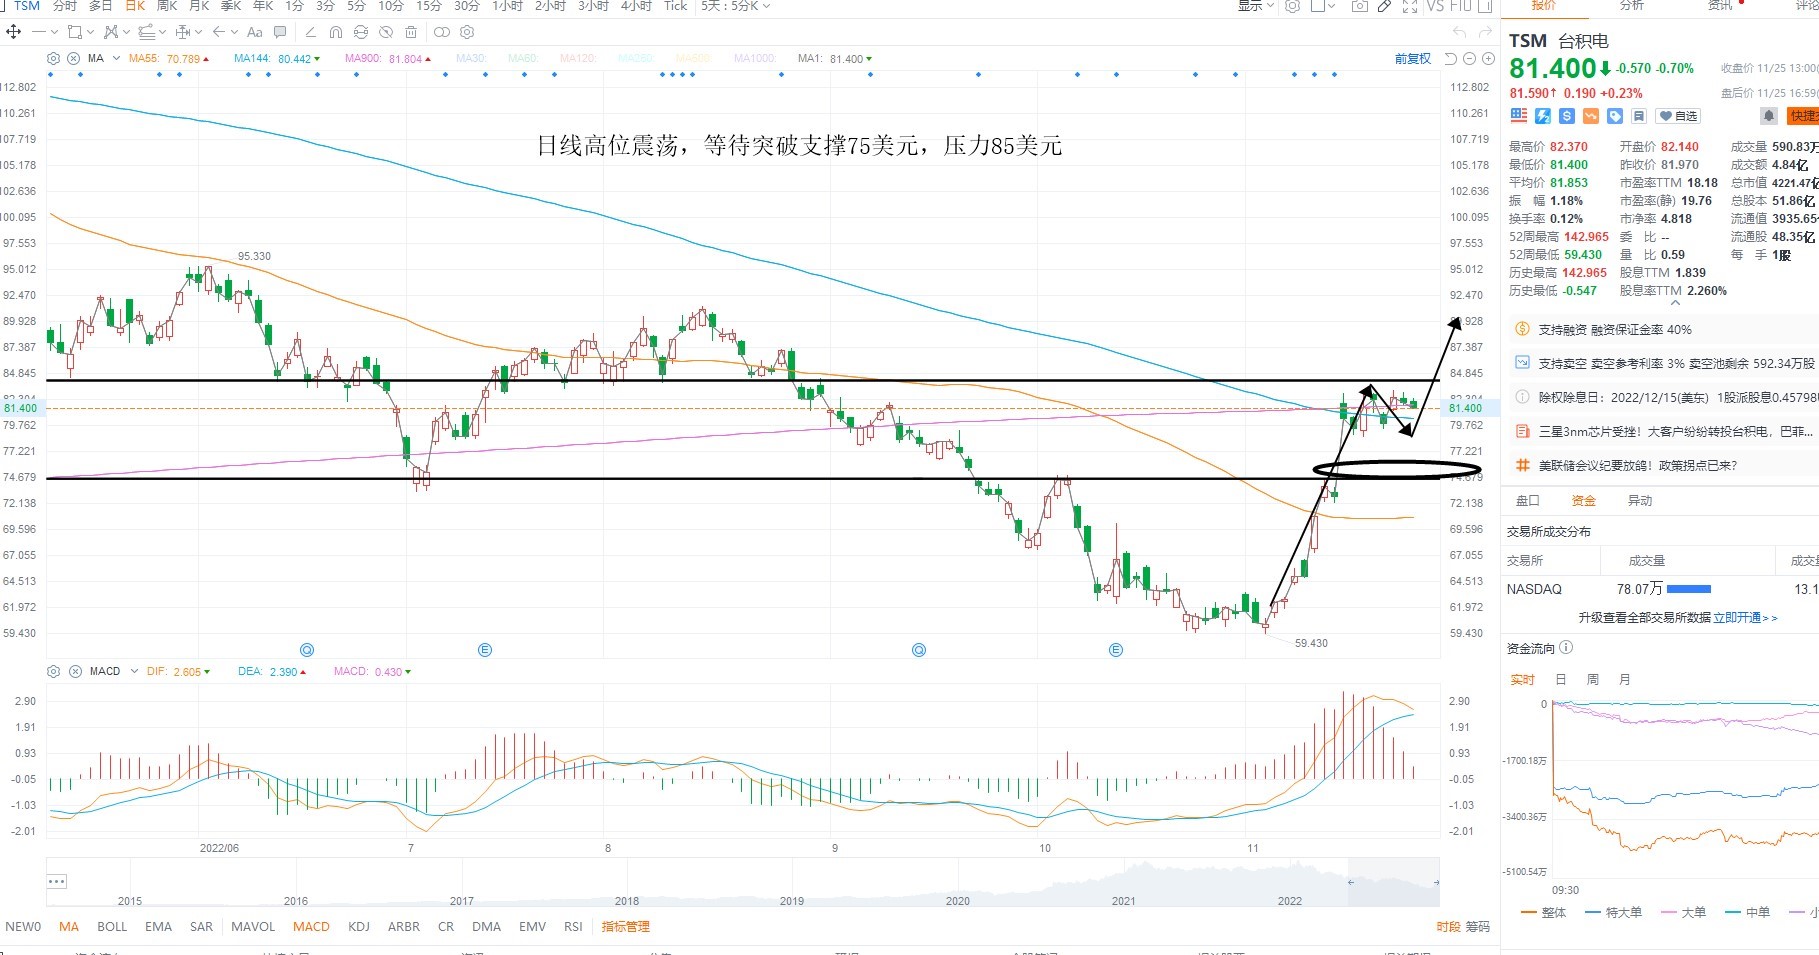Open MA indicator settings gear
Image resolution: width=1819 pixels, height=955 pixels.
54,59
